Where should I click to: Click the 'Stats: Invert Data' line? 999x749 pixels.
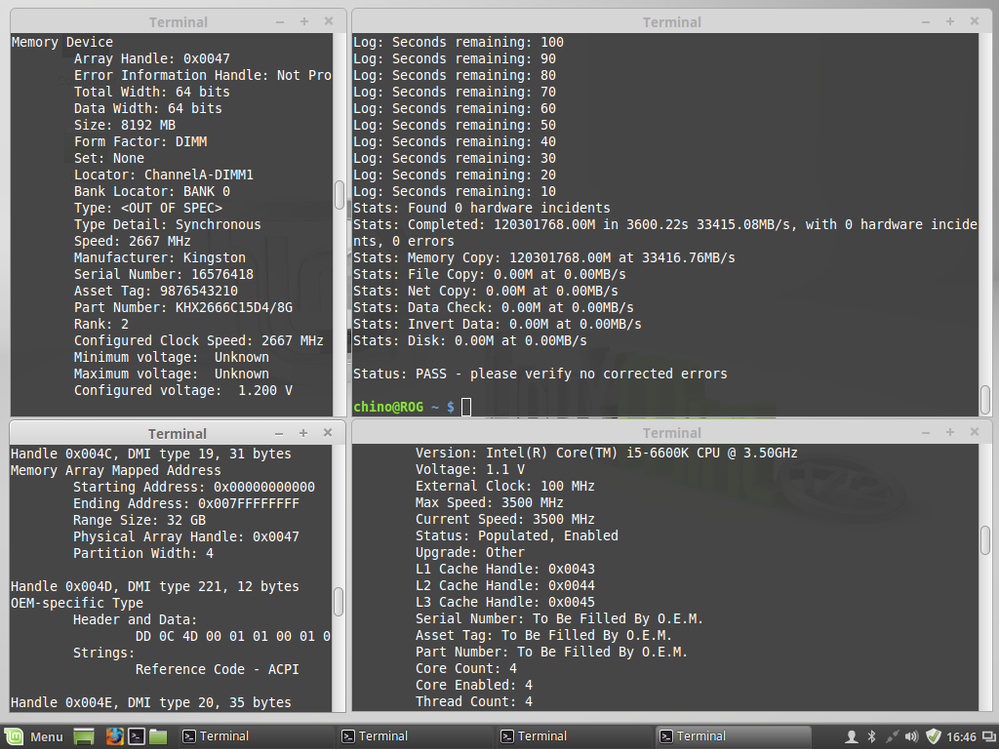pyautogui.click(x=498, y=324)
